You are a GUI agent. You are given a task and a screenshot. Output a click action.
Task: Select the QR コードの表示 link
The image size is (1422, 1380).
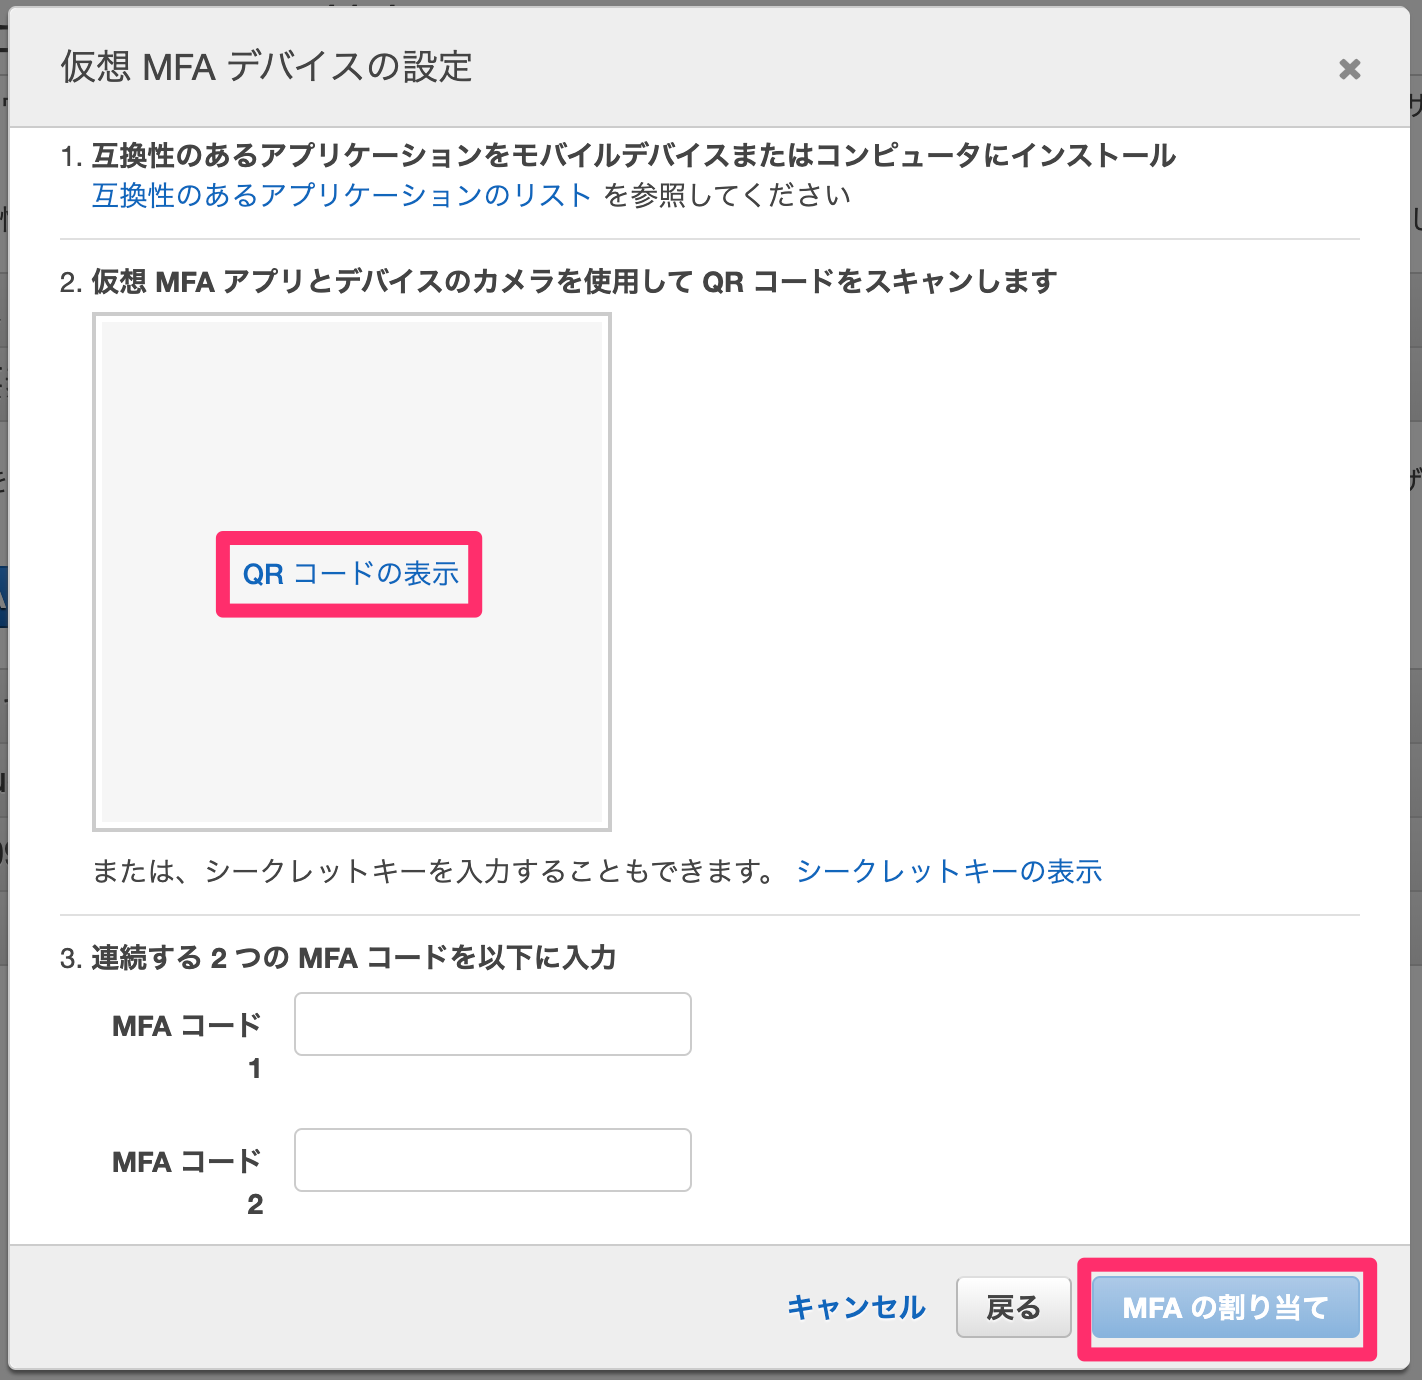coord(349,574)
